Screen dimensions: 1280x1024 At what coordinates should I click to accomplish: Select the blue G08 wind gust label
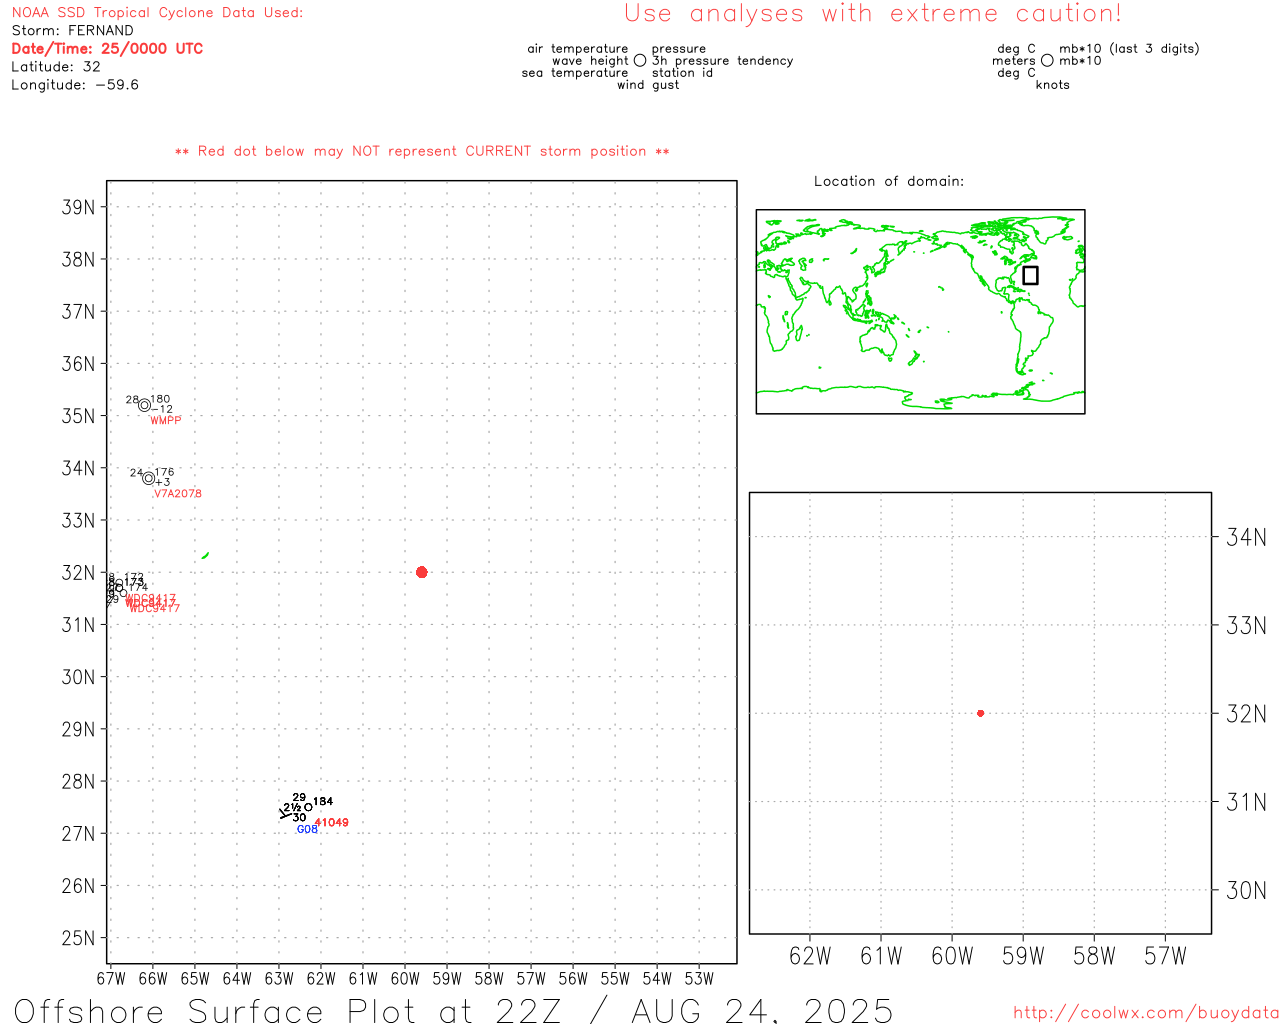click(307, 830)
